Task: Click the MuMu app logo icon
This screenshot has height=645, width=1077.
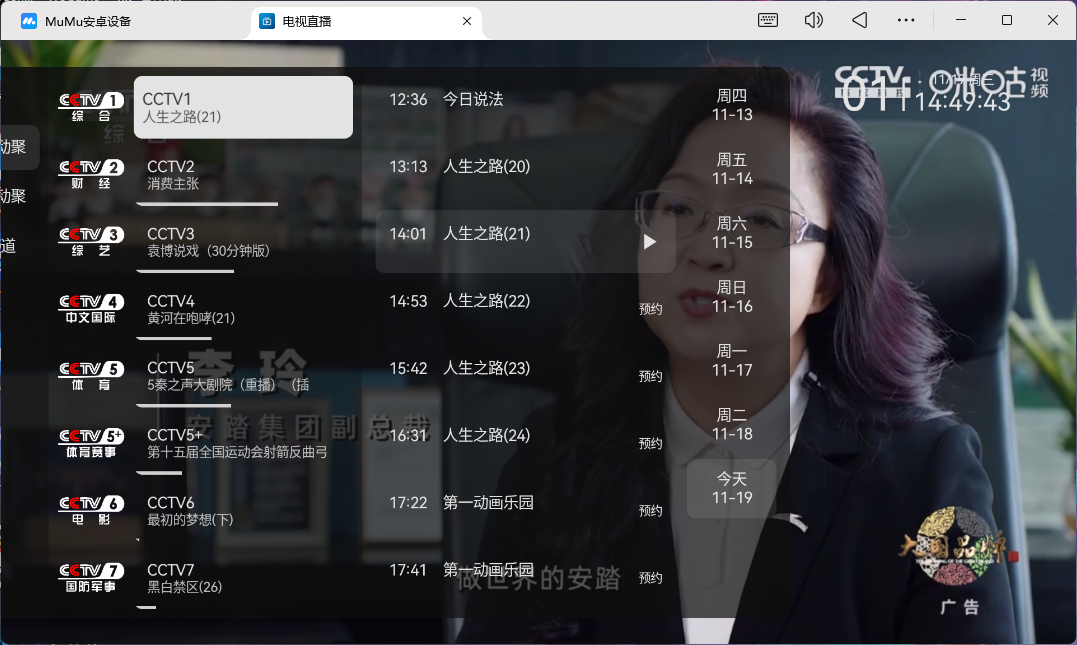Action: point(29,21)
